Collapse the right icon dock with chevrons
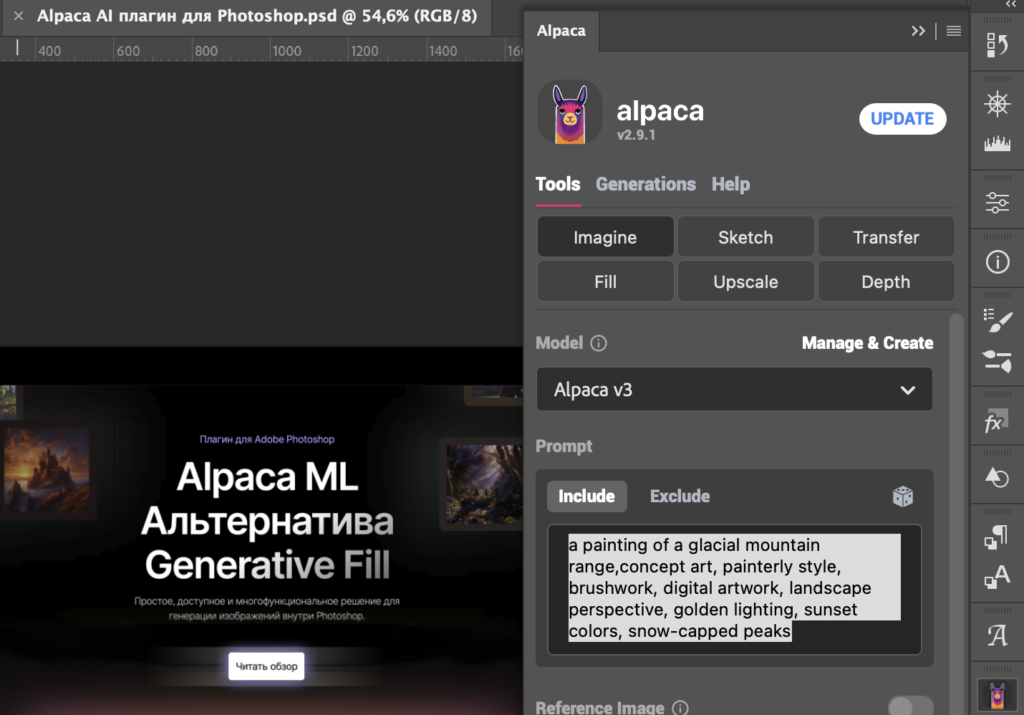 pos(1010,4)
